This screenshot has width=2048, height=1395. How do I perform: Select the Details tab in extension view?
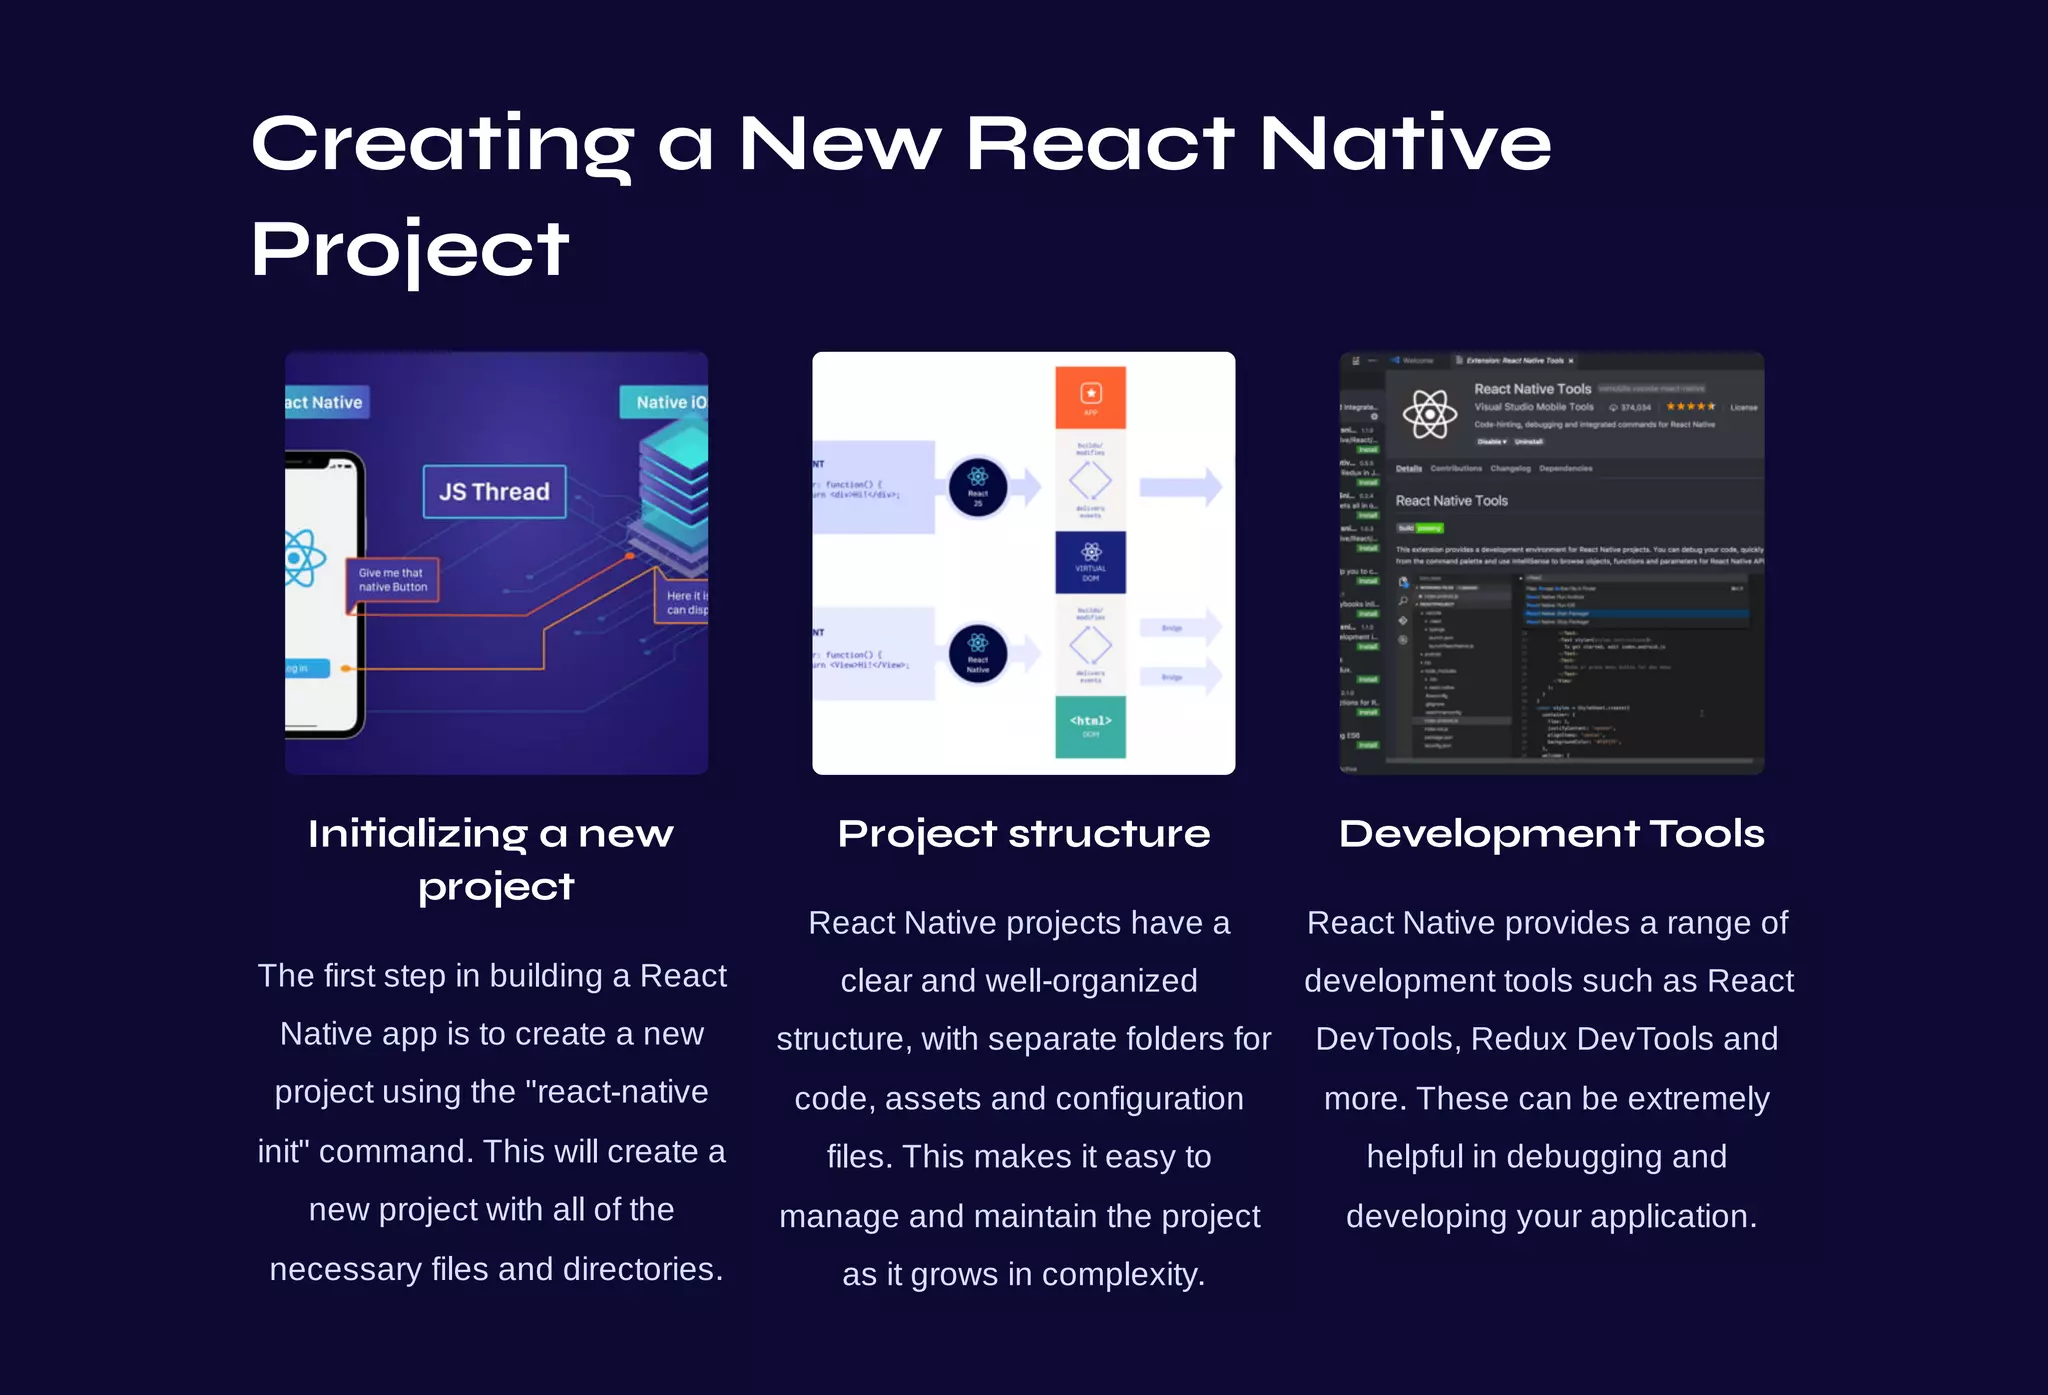(x=1408, y=468)
